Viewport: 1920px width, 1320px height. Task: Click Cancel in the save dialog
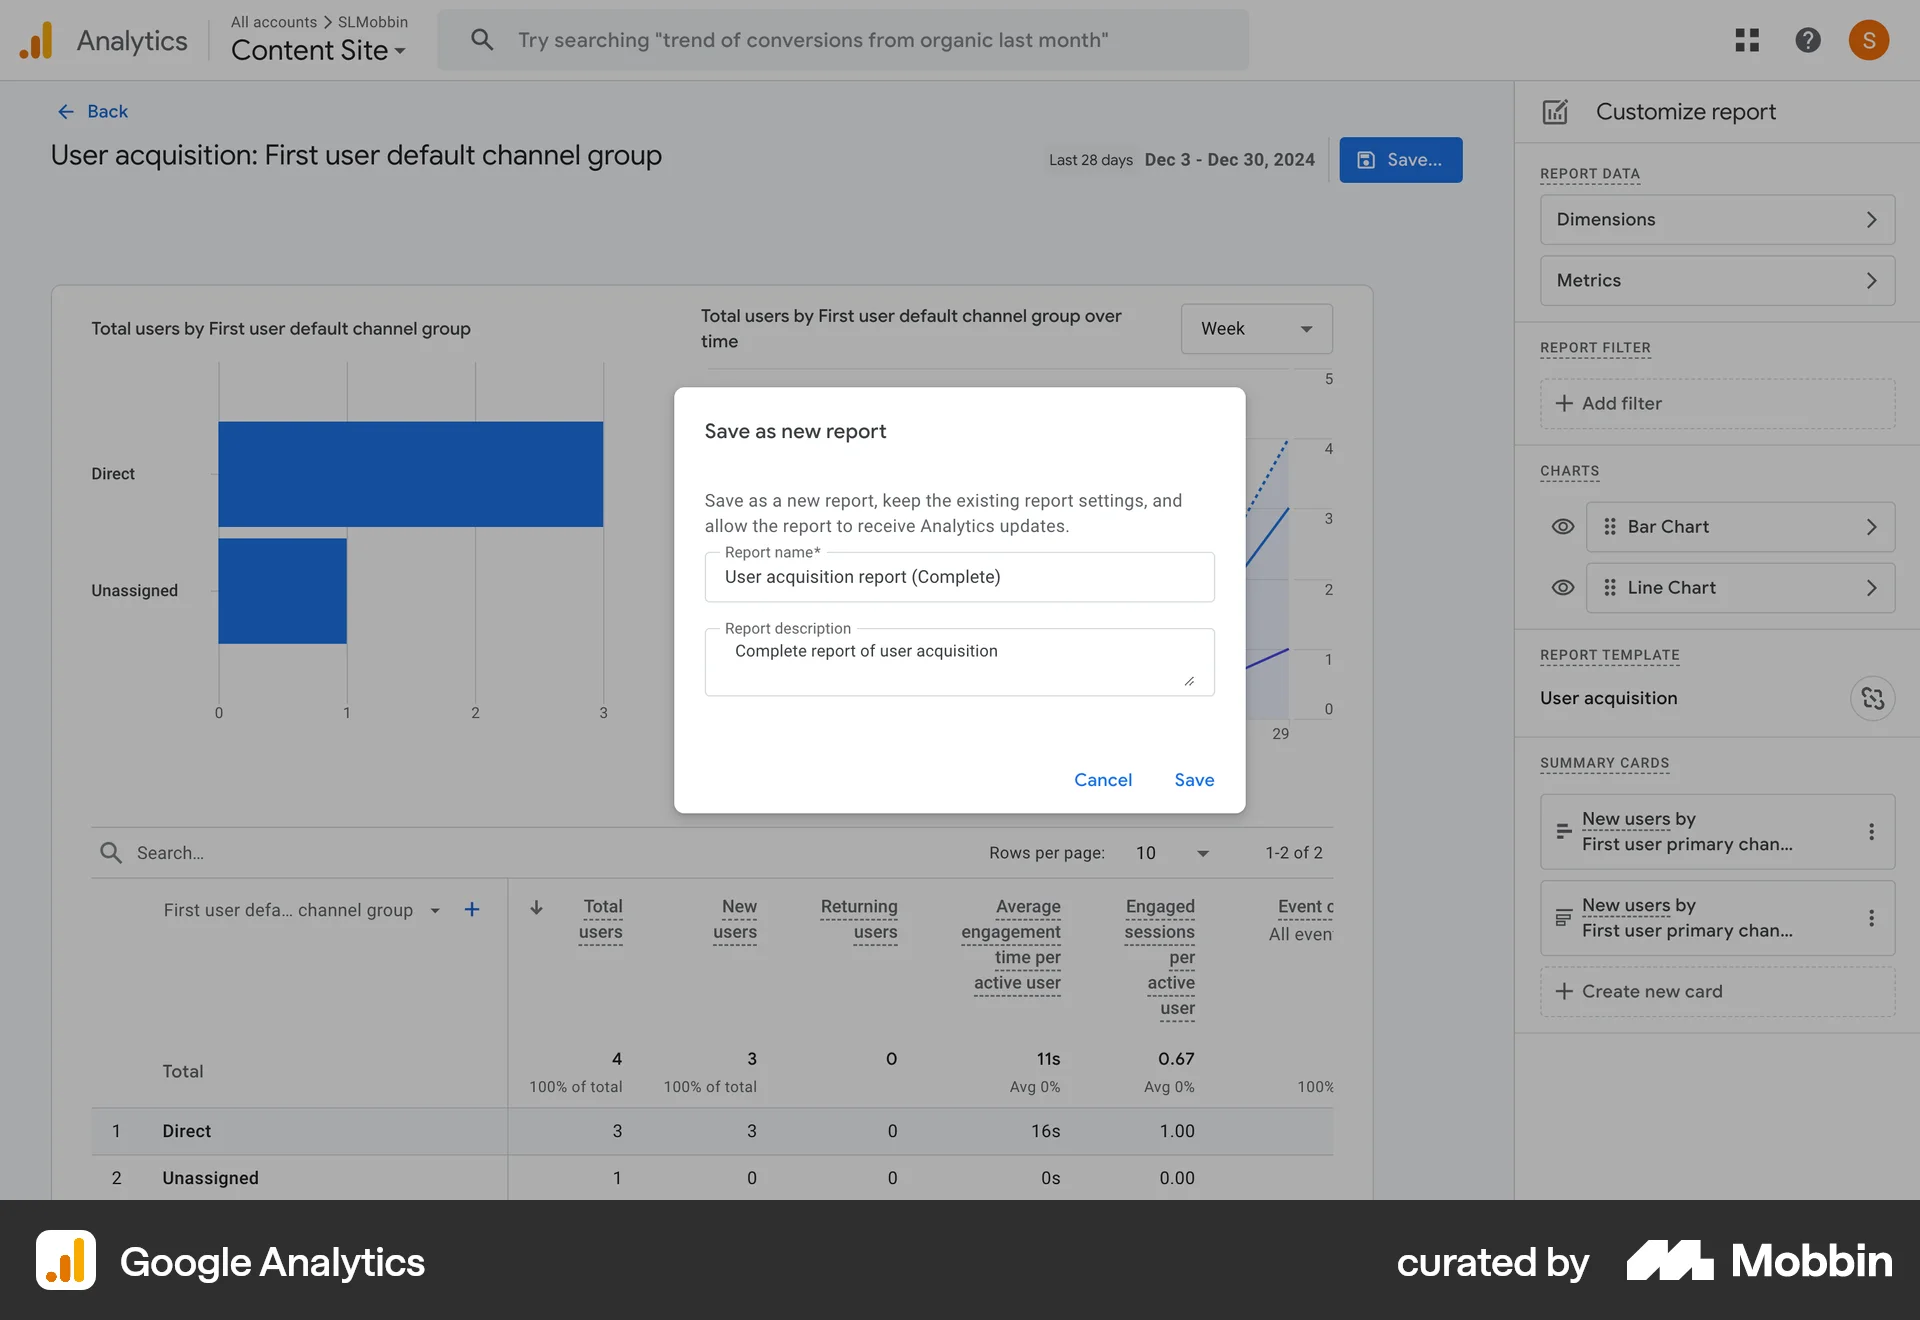(x=1103, y=780)
